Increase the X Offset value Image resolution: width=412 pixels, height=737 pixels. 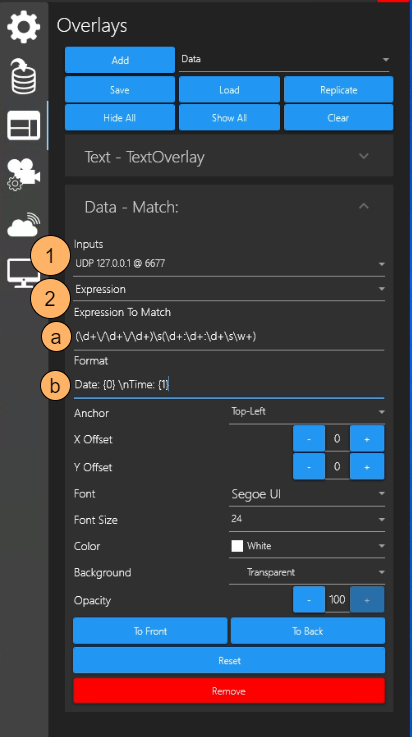367,439
